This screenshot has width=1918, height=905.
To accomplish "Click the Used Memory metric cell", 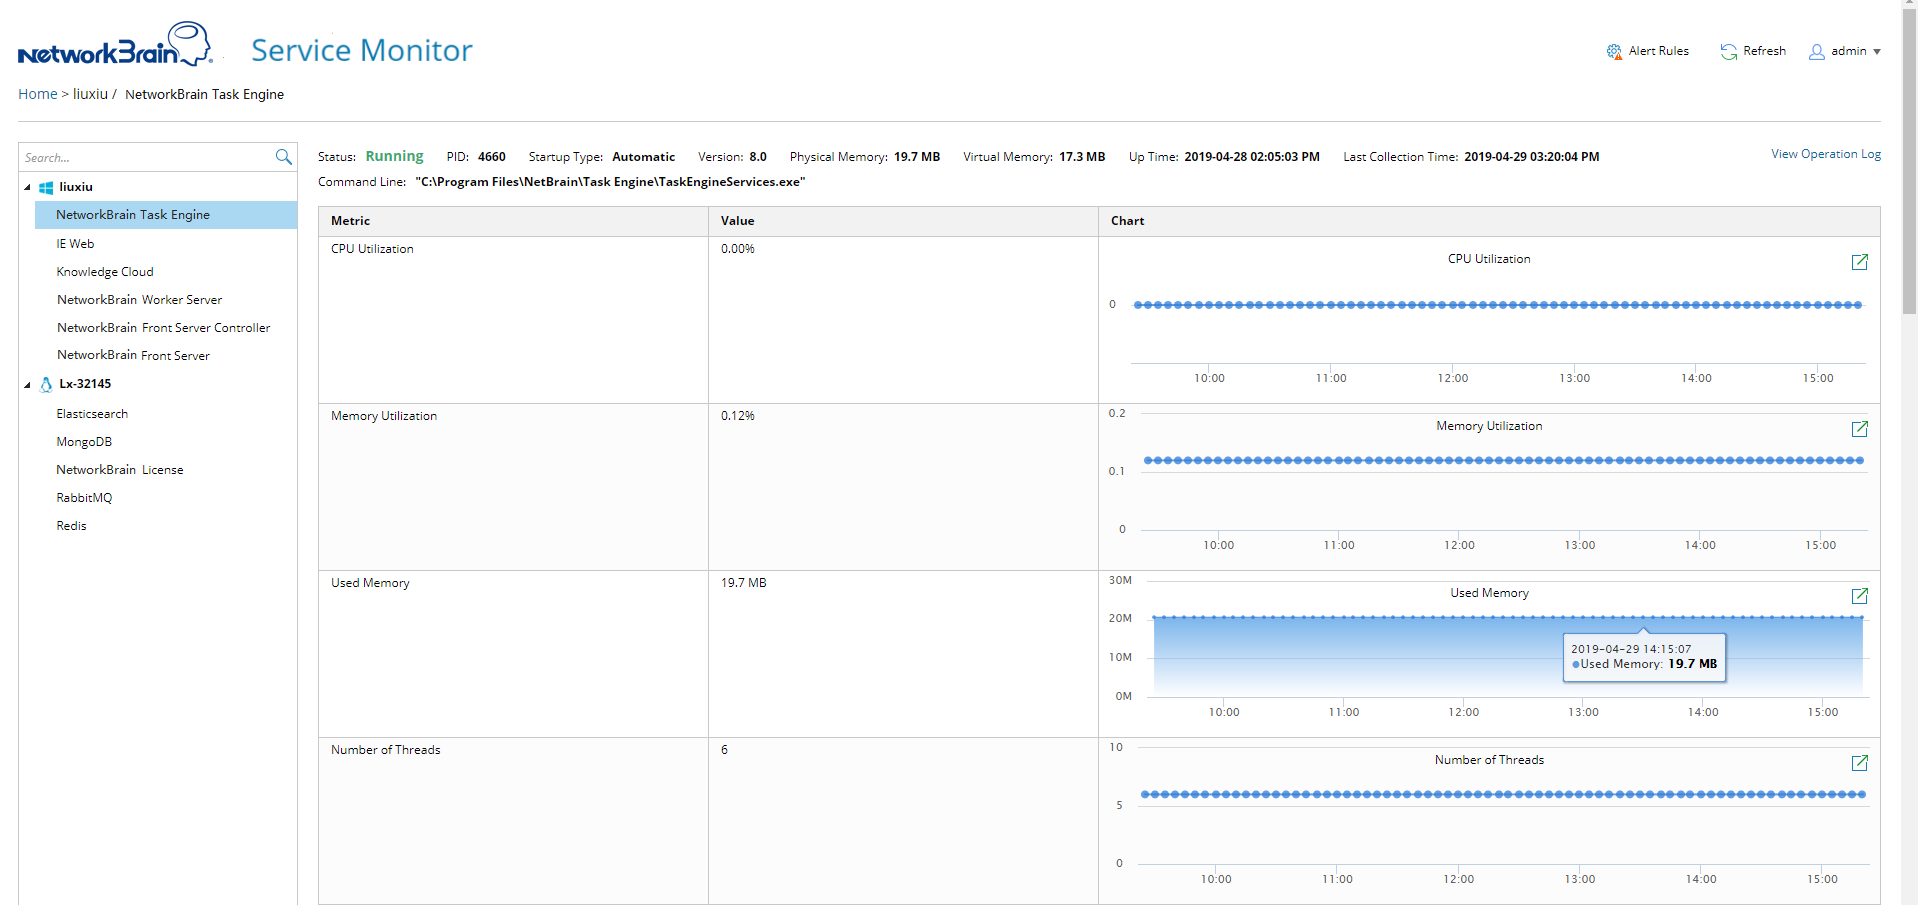I will 513,654.
